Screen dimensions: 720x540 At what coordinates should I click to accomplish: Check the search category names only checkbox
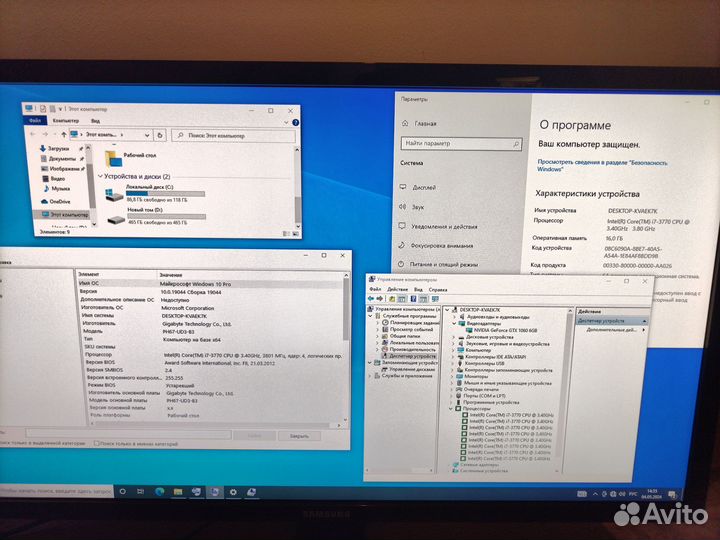pyautogui.click(x=96, y=444)
